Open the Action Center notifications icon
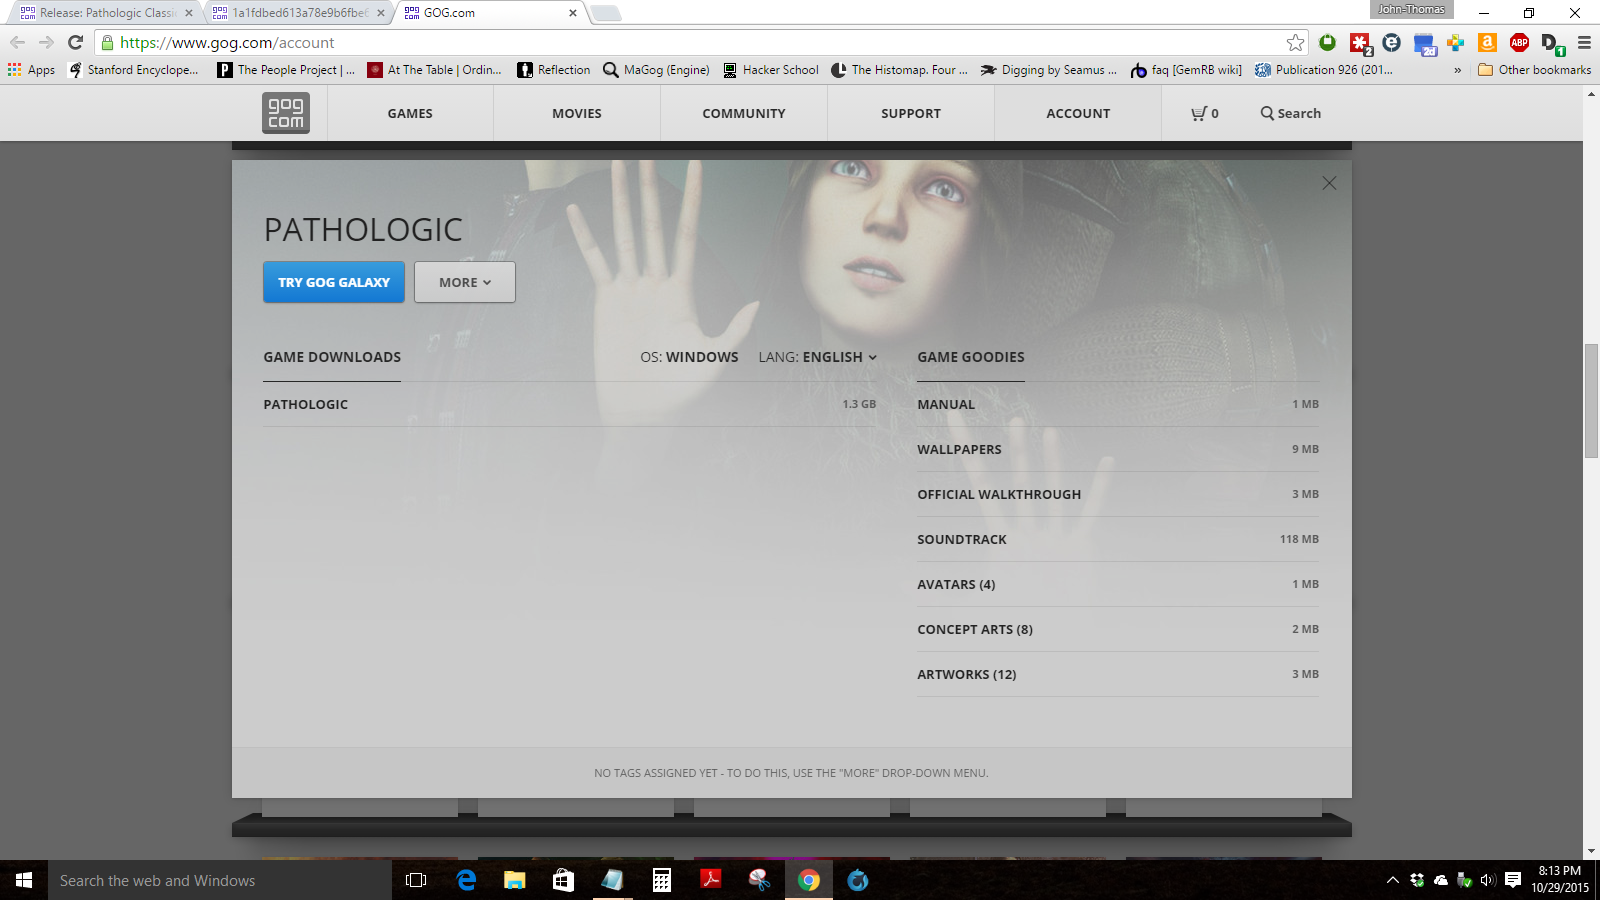This screenshot has height=900, width=1600. point(1513,880)
